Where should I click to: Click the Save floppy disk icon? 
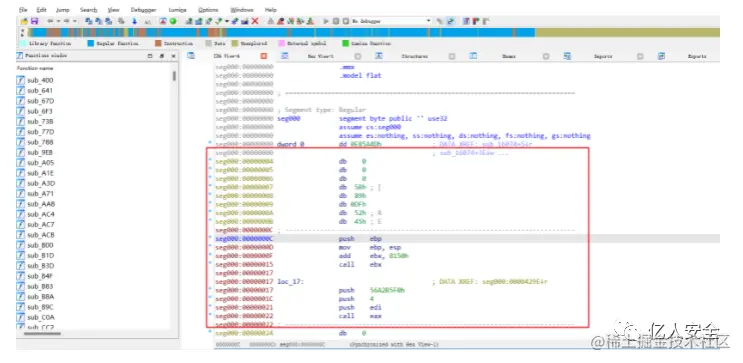click(x=35, y=21)
